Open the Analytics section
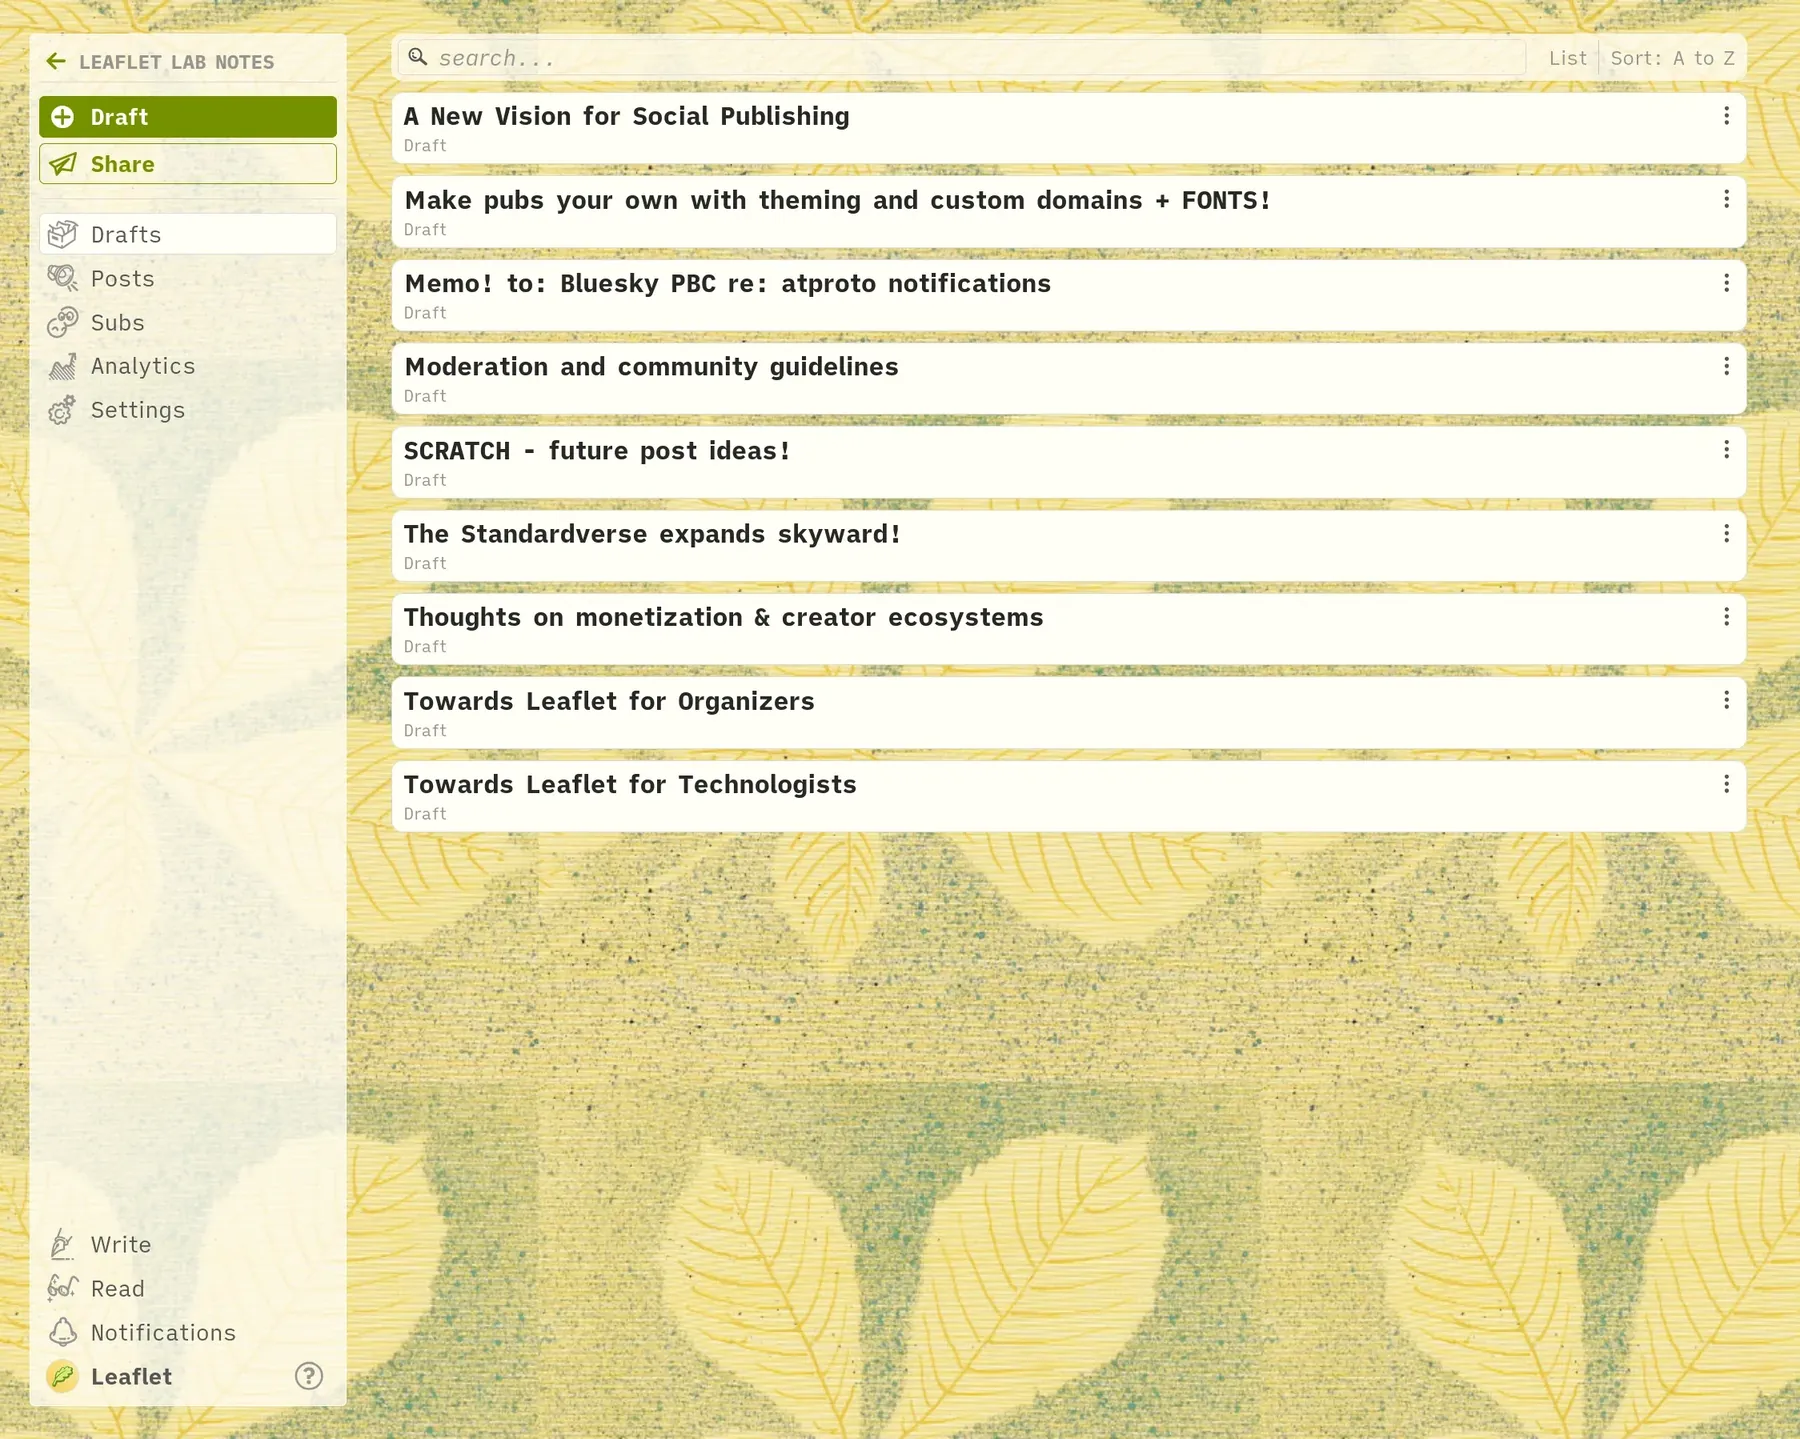Screen dimensions: 1800x1439 (x=188, y=366)
